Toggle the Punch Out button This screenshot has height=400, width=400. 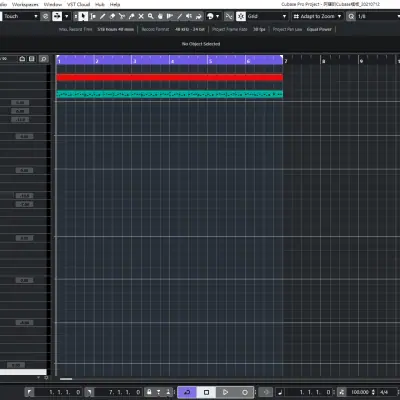(x=168, y=392)
